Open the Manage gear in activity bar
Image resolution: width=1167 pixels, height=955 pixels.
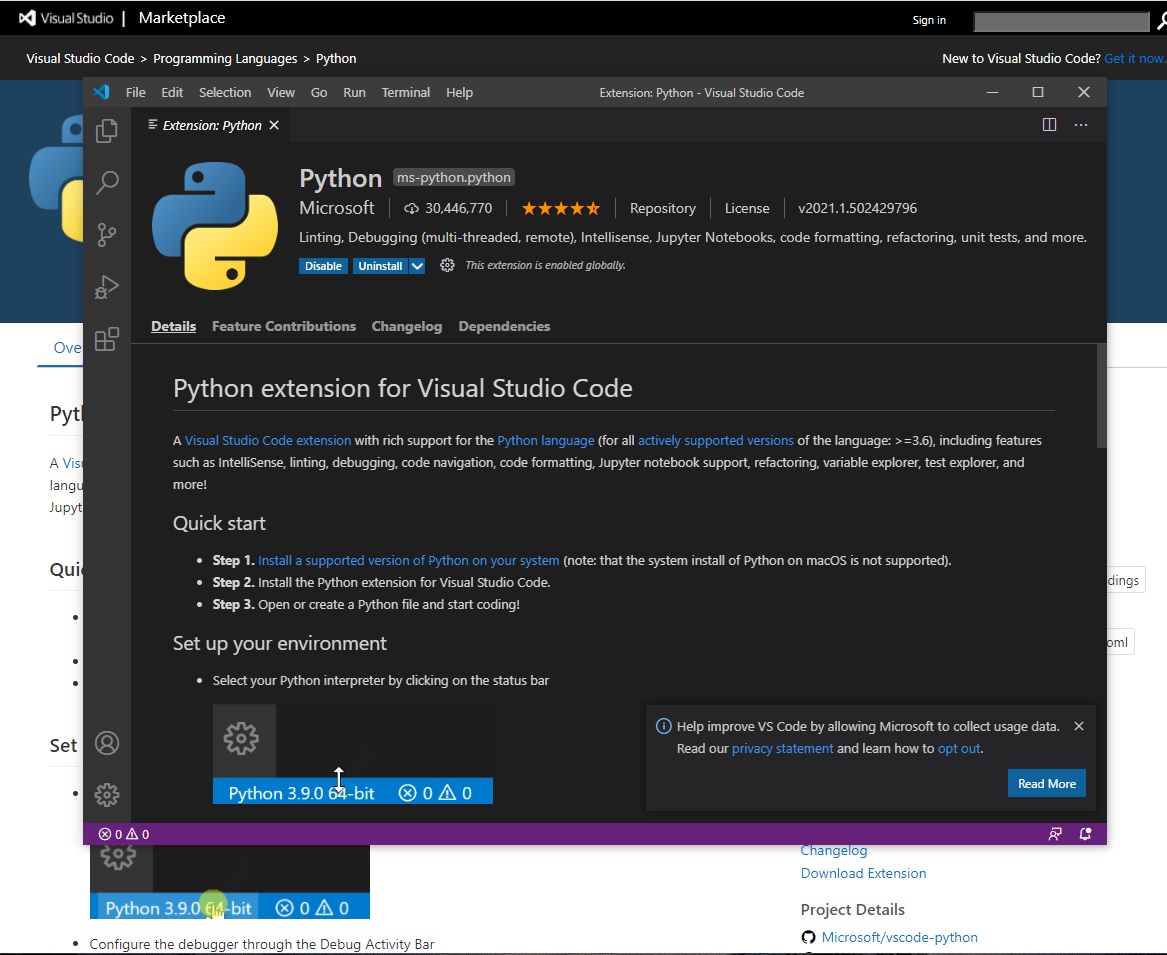coord(107,795)
